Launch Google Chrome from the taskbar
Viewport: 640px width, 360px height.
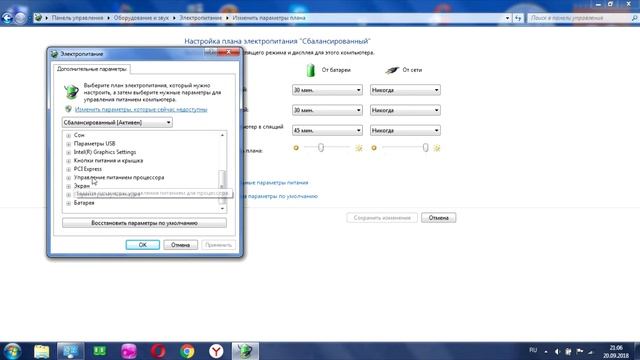click(x=187, y=351)
